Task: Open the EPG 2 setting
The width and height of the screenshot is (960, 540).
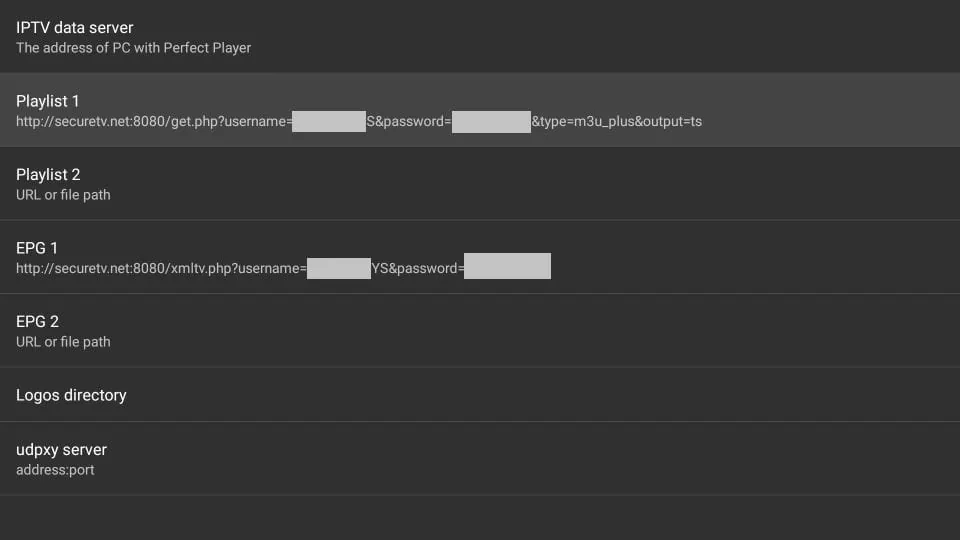Action: [39, 322]
